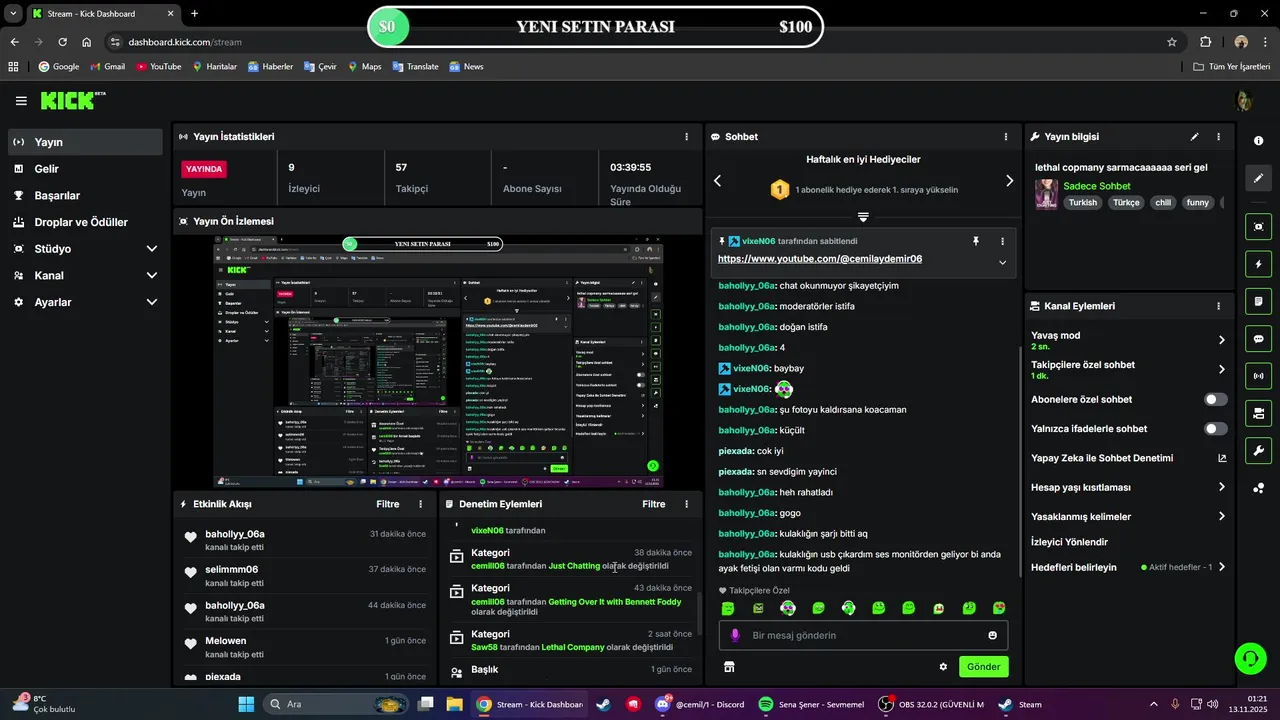
Task: Select Yayın in the sidebar
Action: point(86,142)
